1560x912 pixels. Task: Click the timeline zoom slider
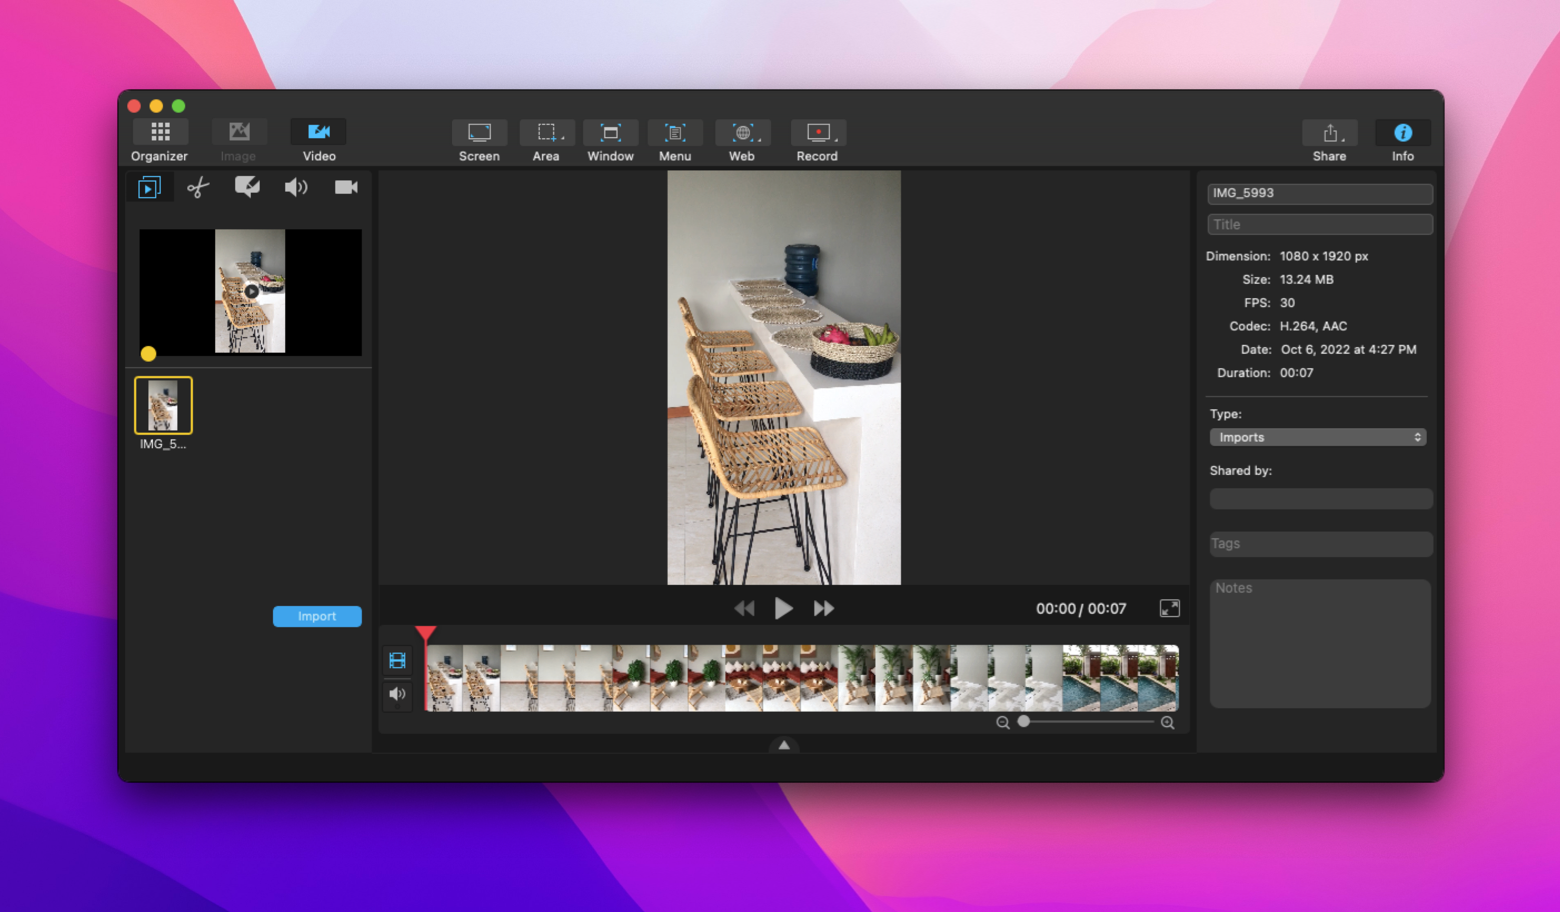[1087, 721]
